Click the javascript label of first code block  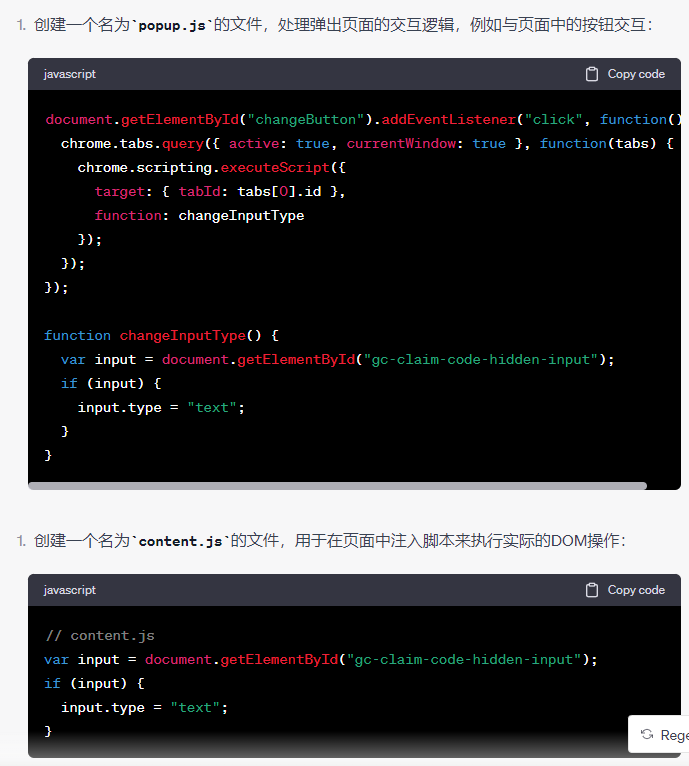(70, 74)
